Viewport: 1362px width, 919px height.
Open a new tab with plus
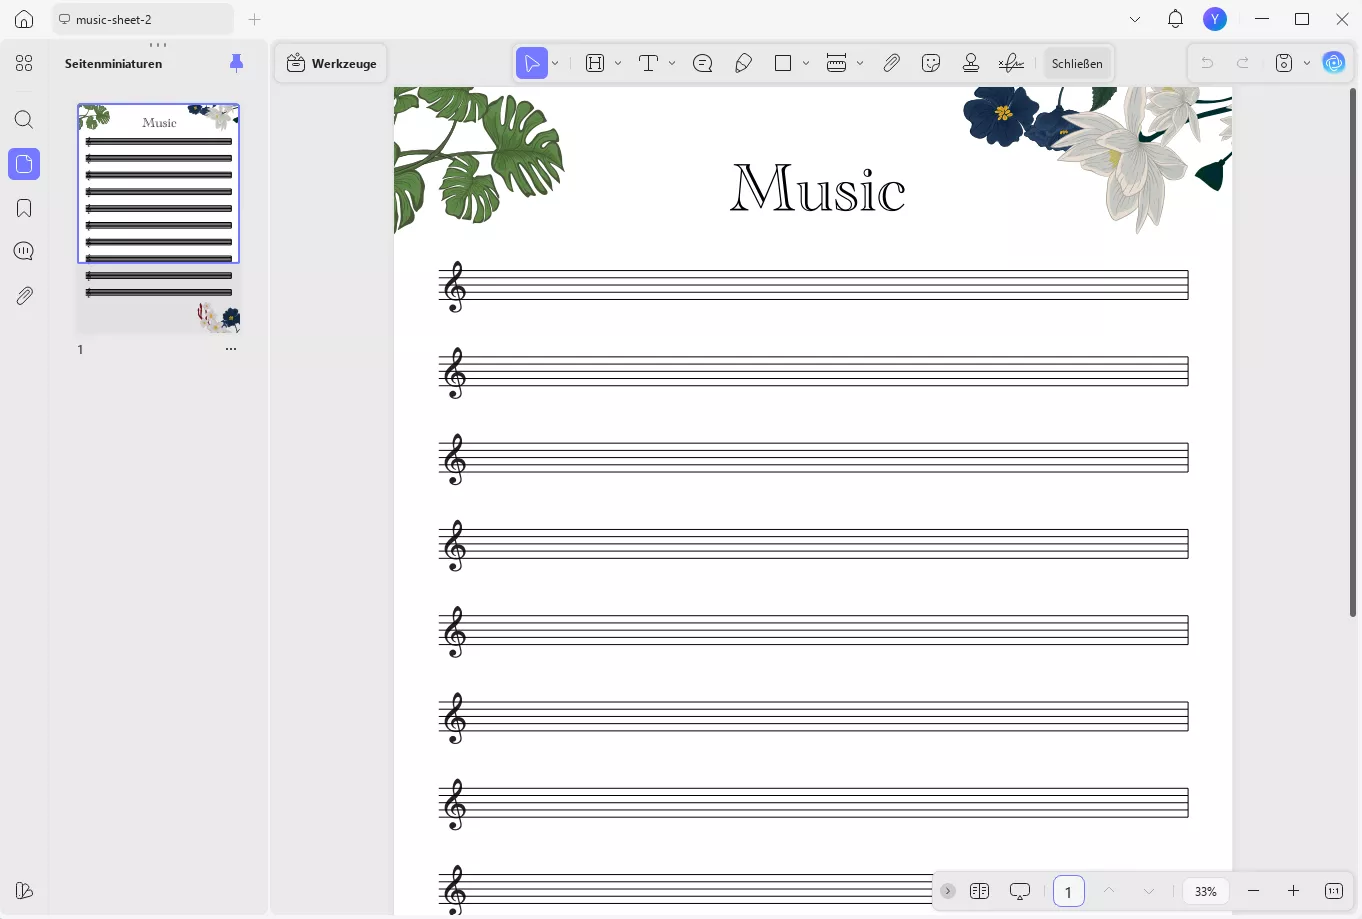(x=255, y=19)
